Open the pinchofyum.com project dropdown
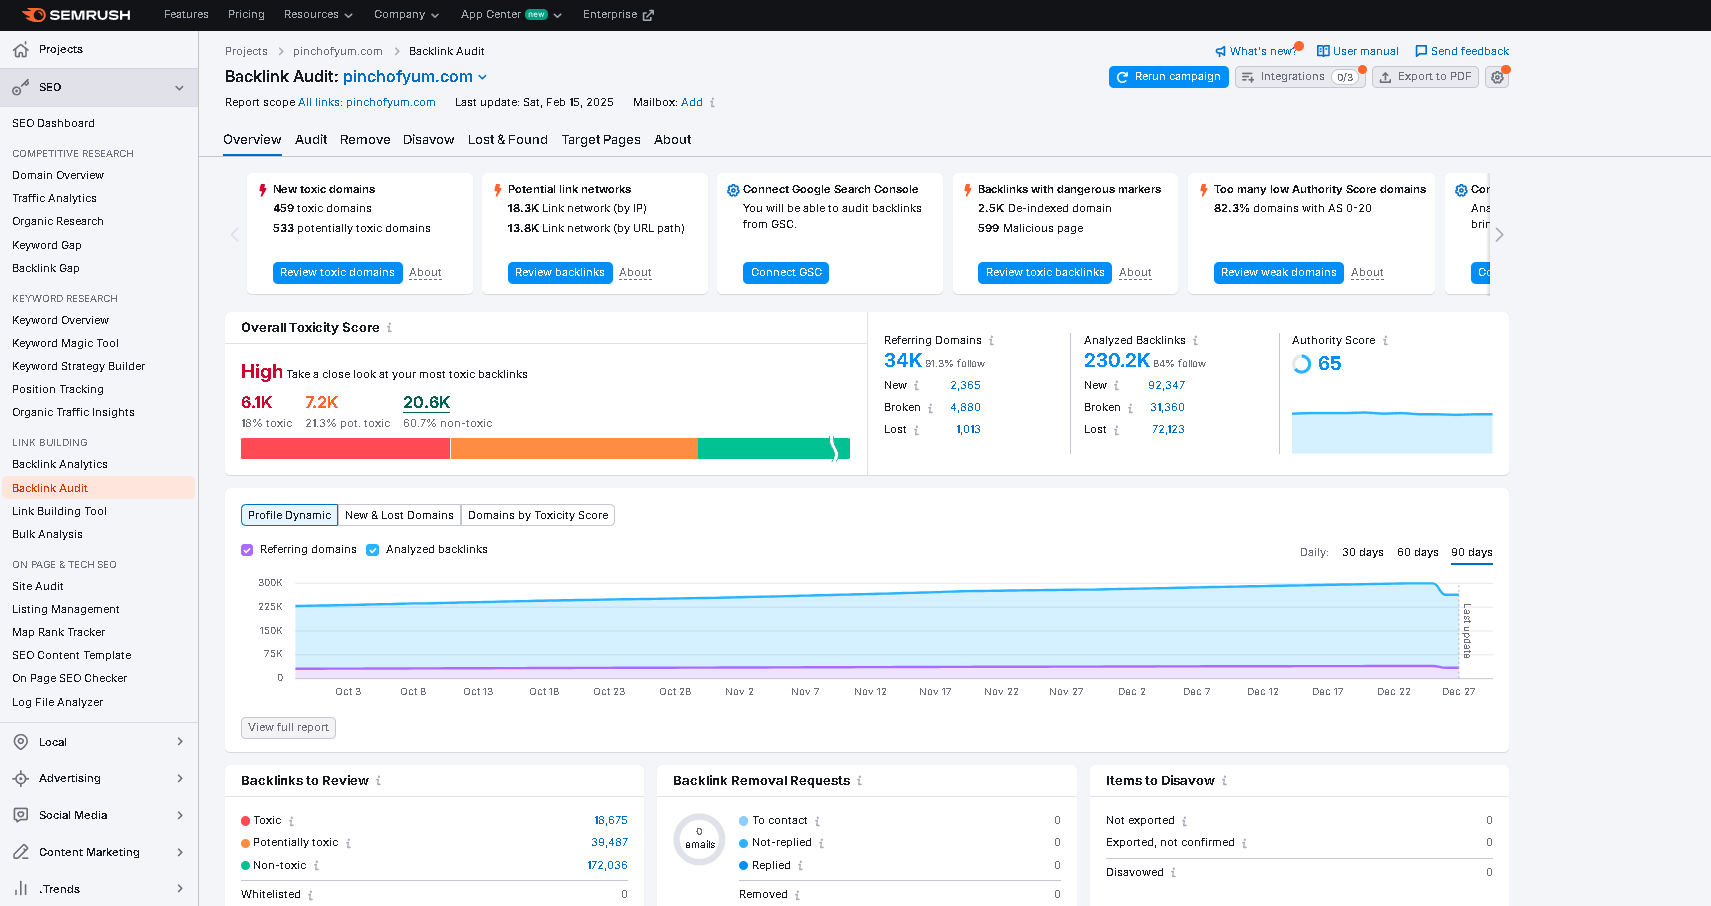The height and width of the screenshot is (906, 1711). (x=415, y=77)
